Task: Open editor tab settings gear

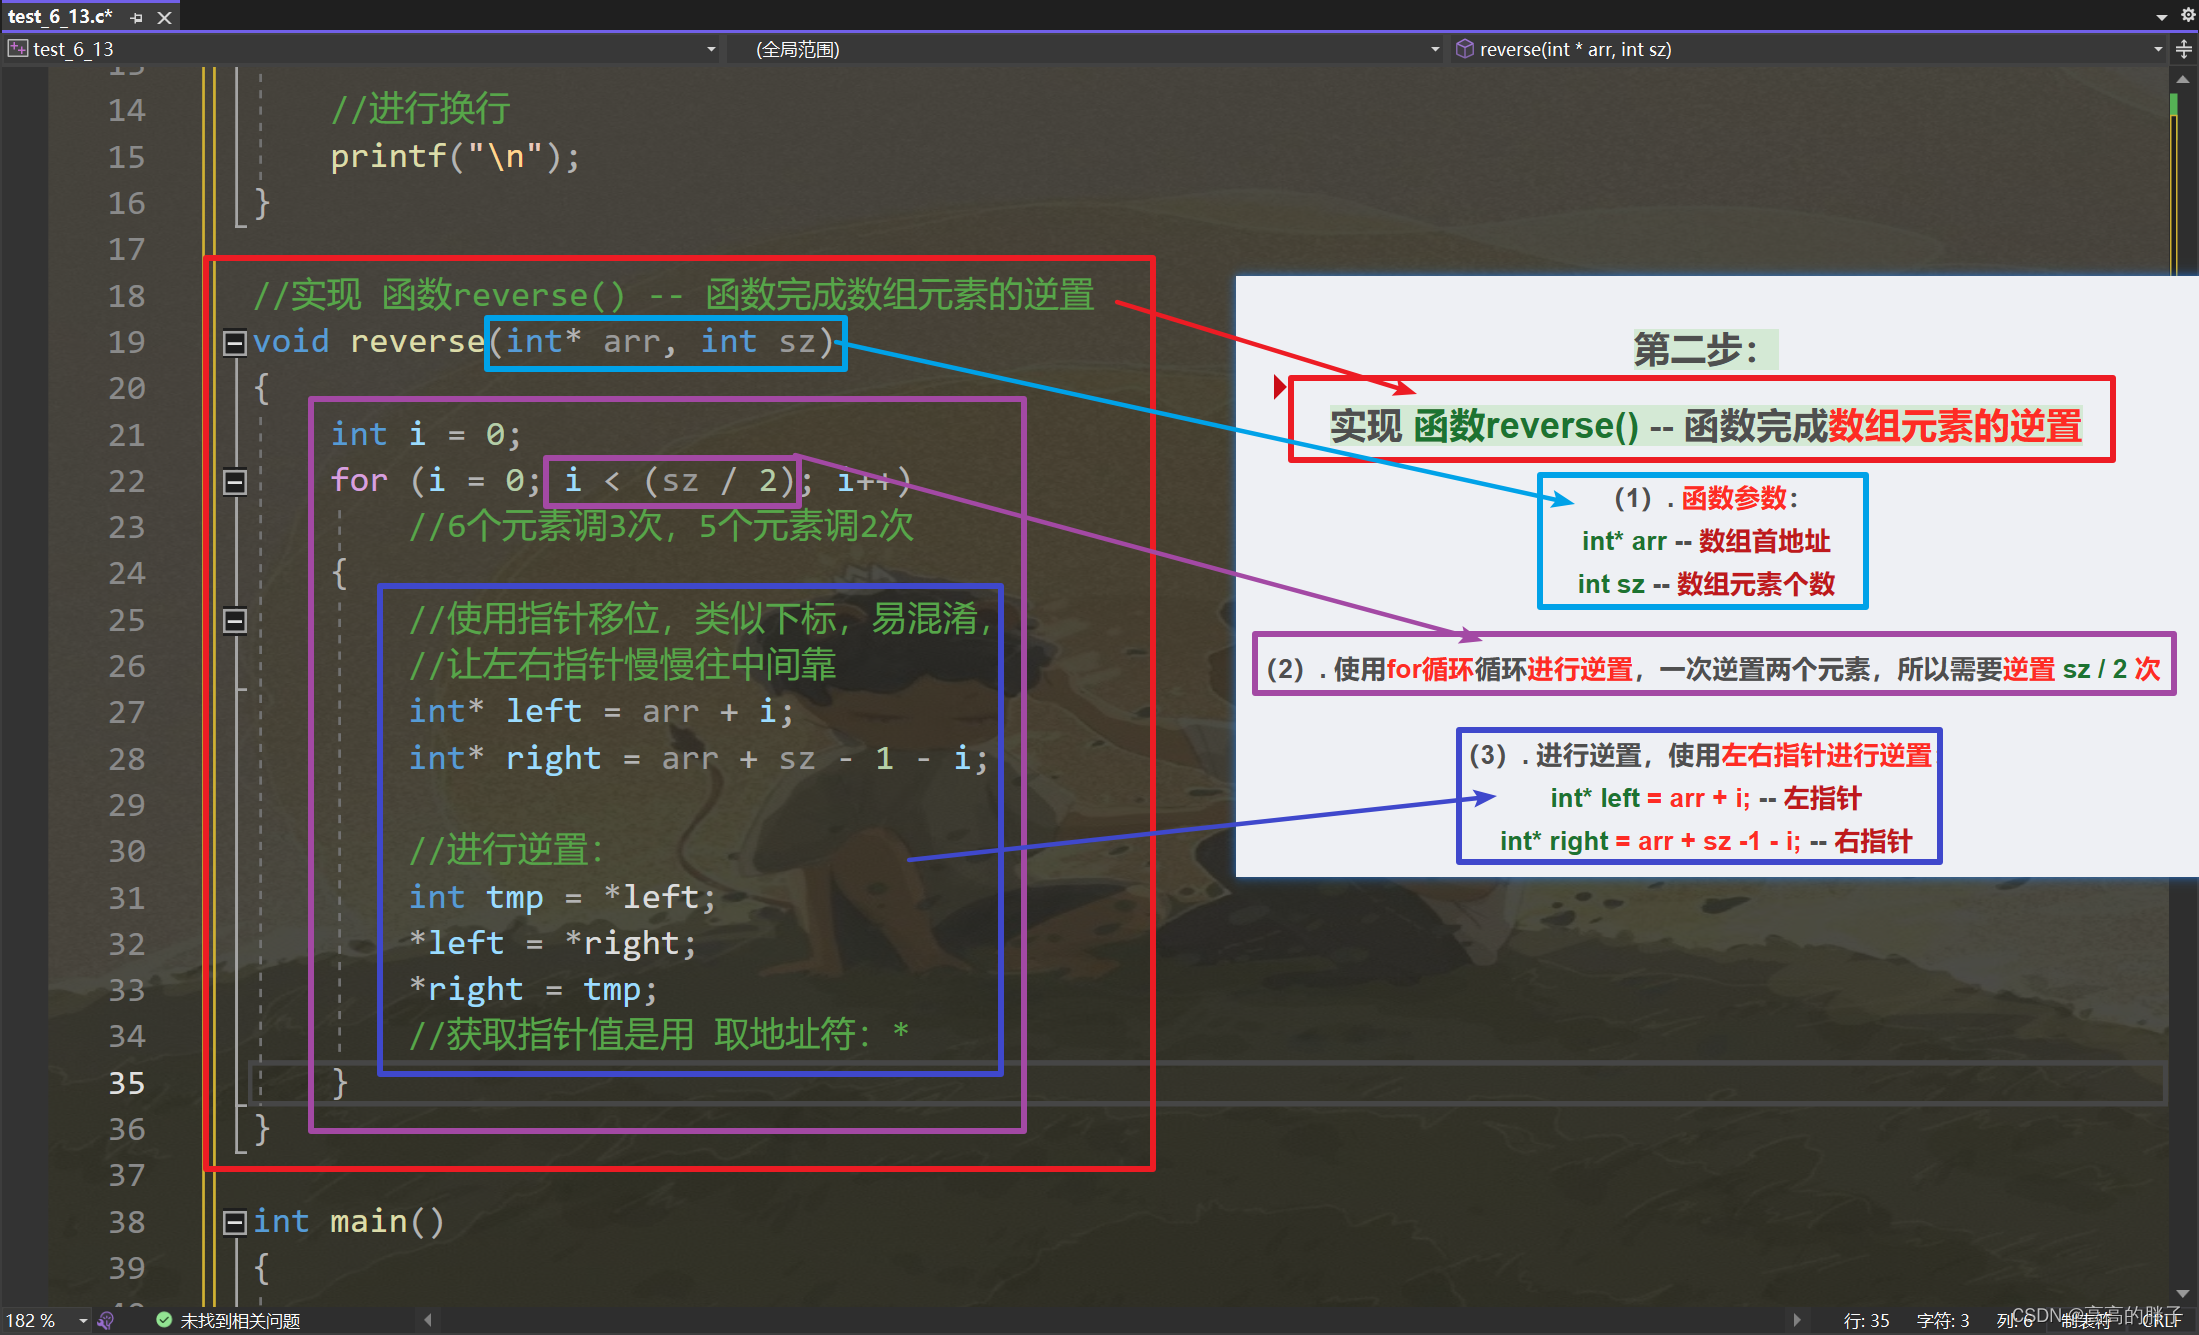Action: tap(2188, 15)
